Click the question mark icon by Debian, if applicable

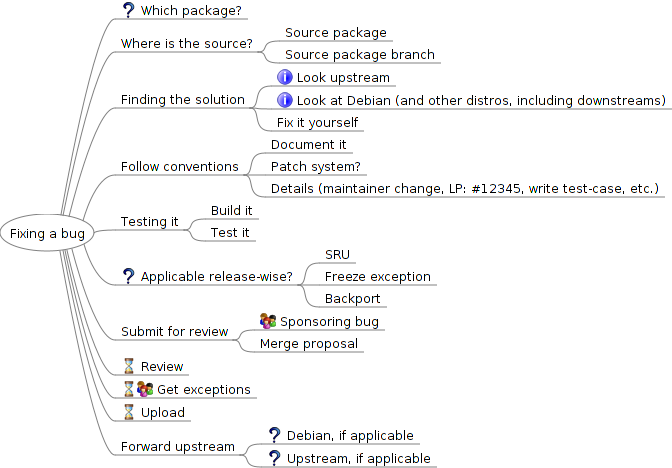pyautogui.click(x=274, y=435)
